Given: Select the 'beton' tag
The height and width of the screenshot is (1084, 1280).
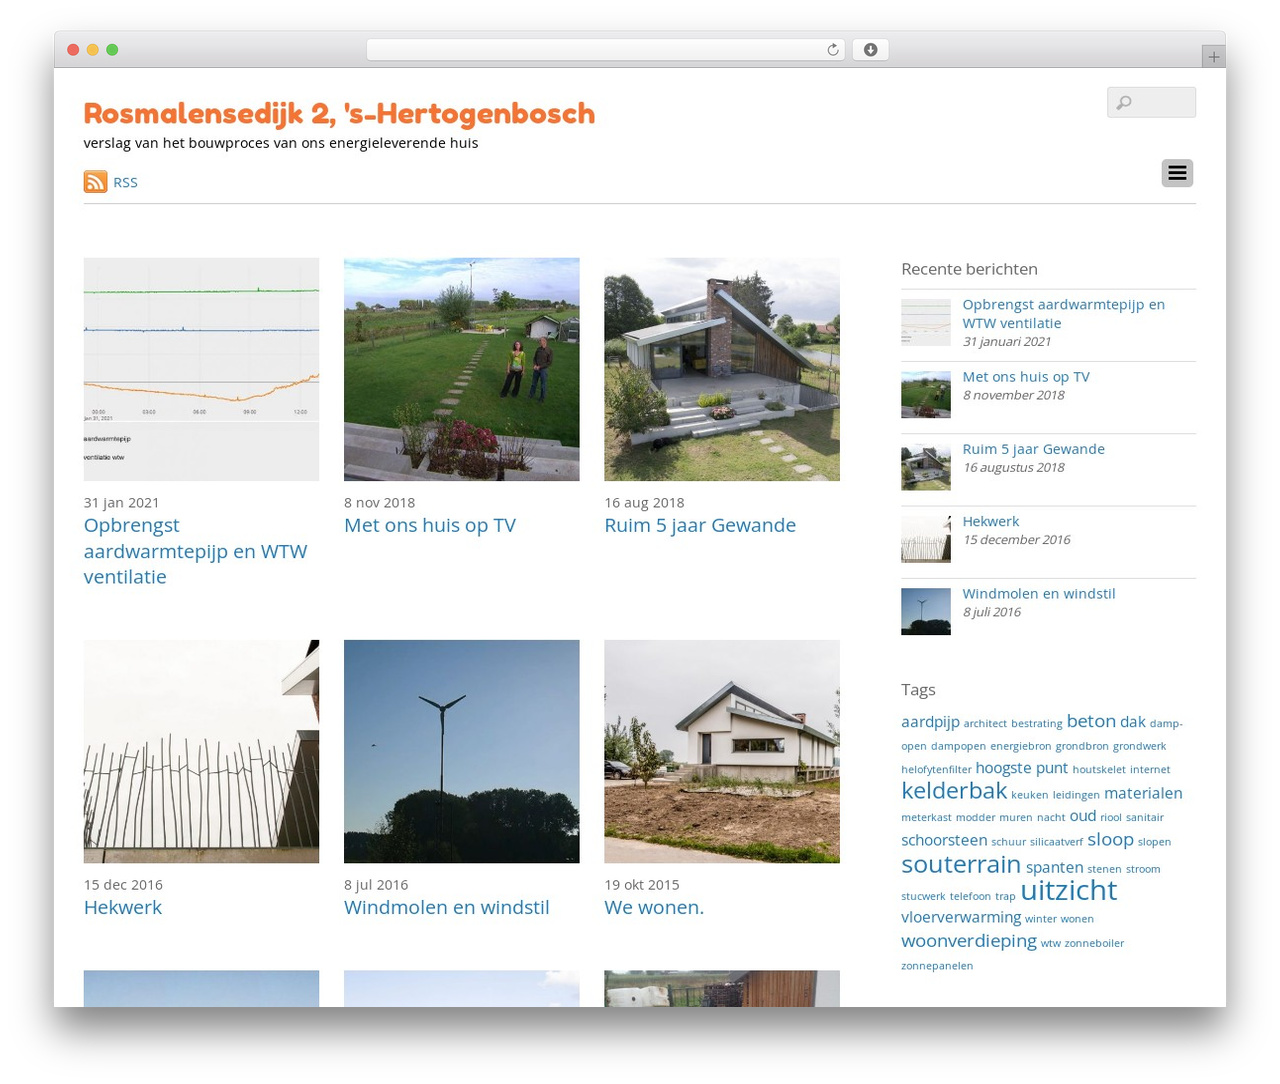Looking at the screenshot, I should [1091, 721].
